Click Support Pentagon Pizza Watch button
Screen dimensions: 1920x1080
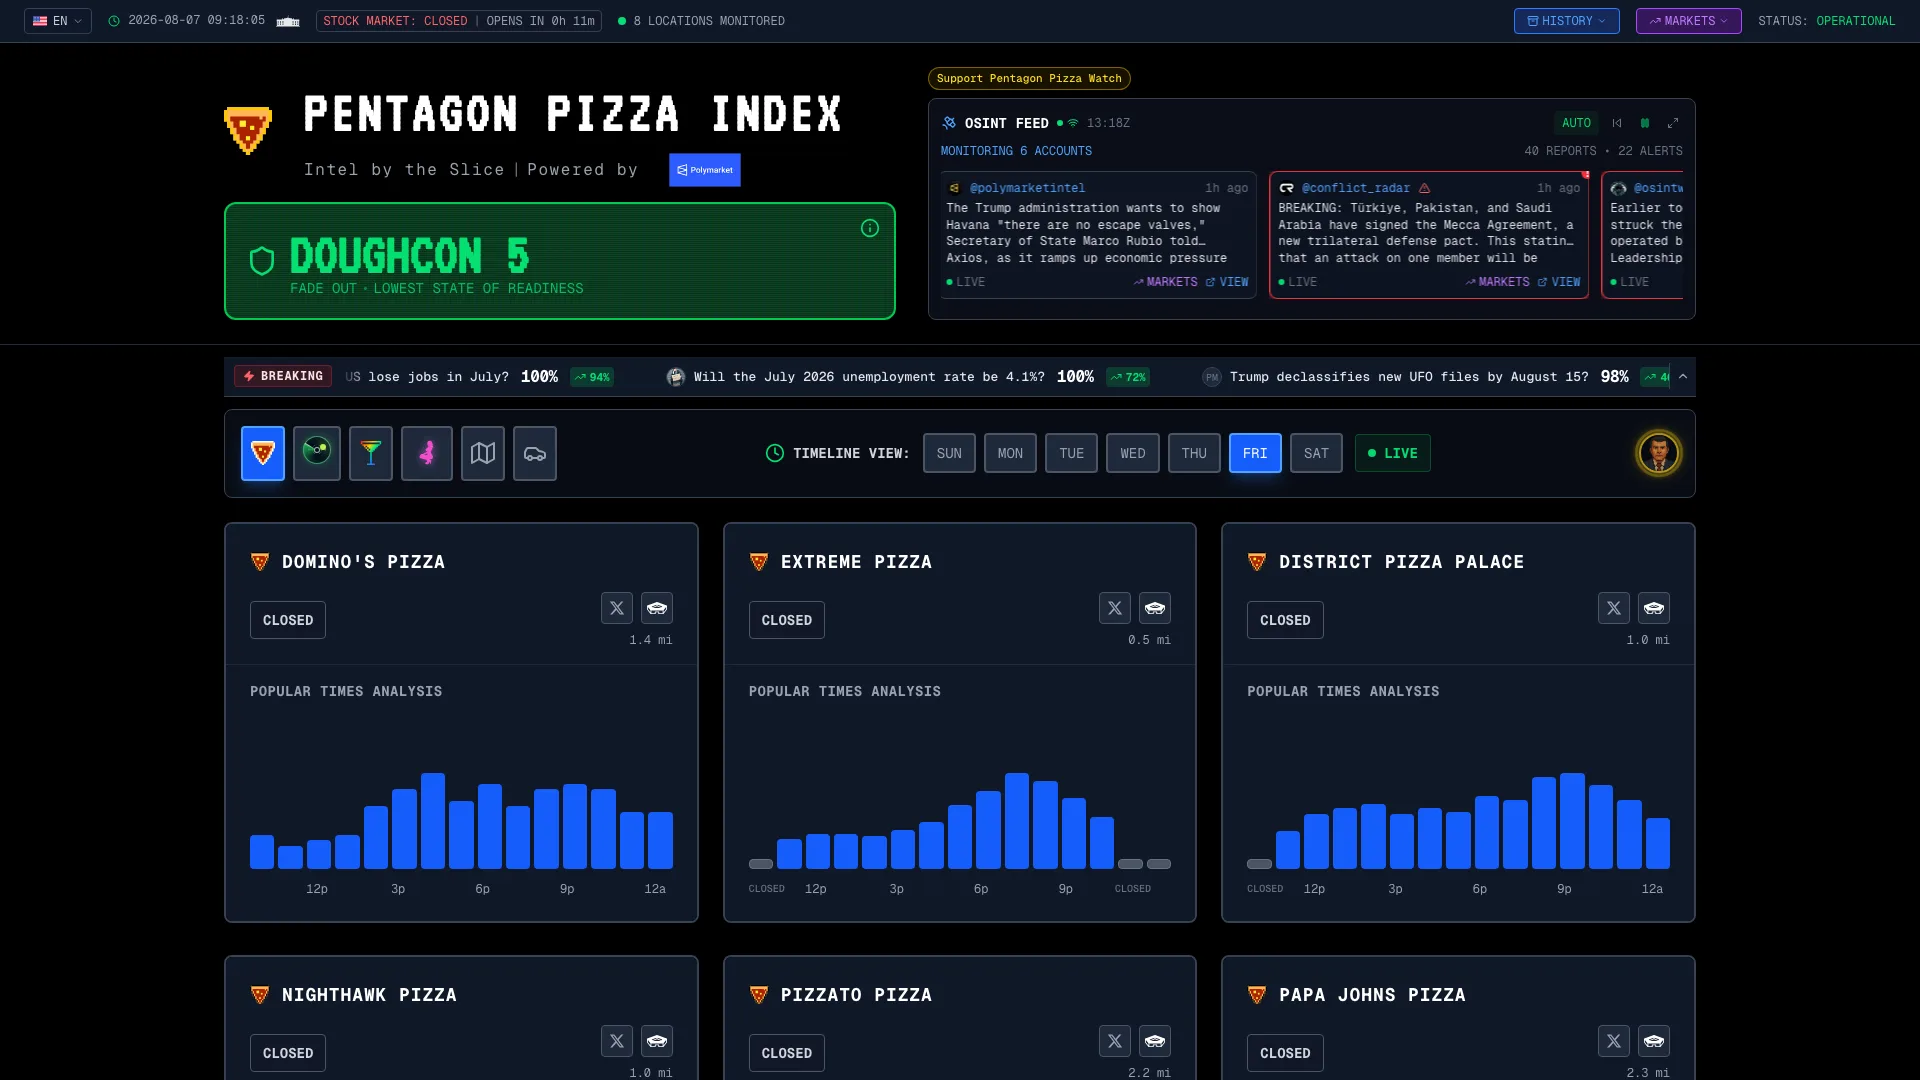[x=1029, y=78]
